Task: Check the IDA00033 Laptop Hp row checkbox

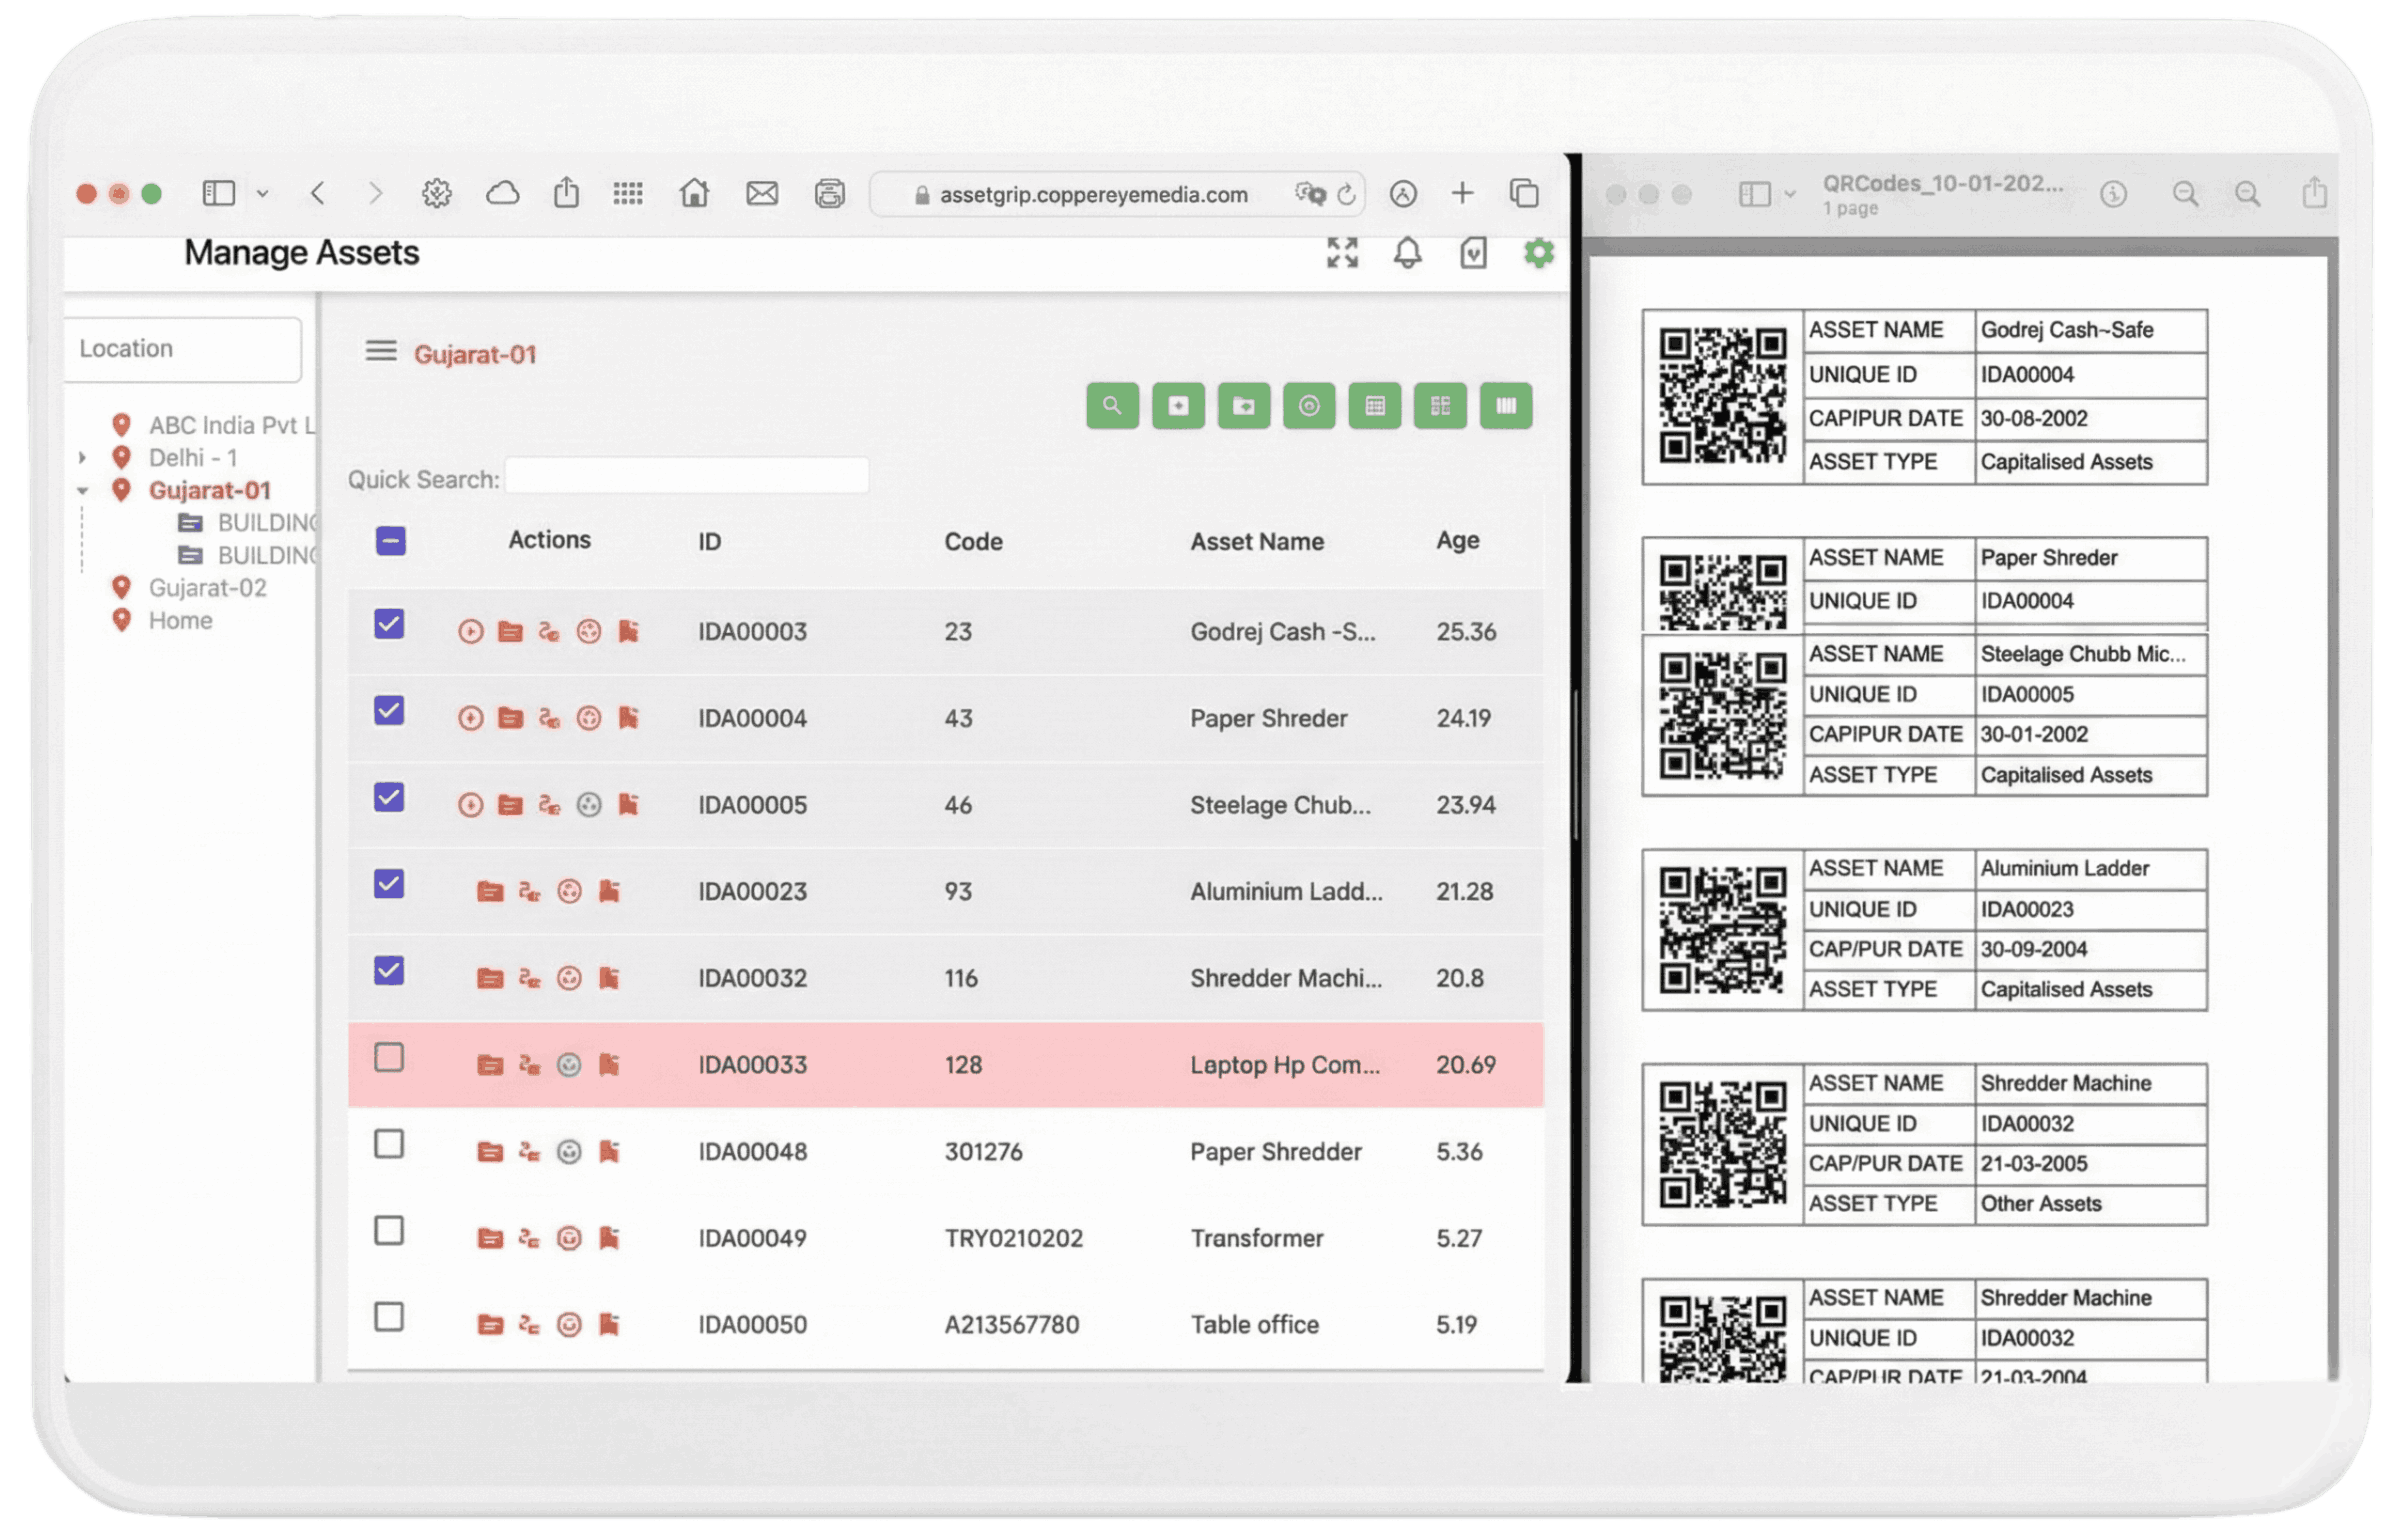Action: [x=389, y=1058]
